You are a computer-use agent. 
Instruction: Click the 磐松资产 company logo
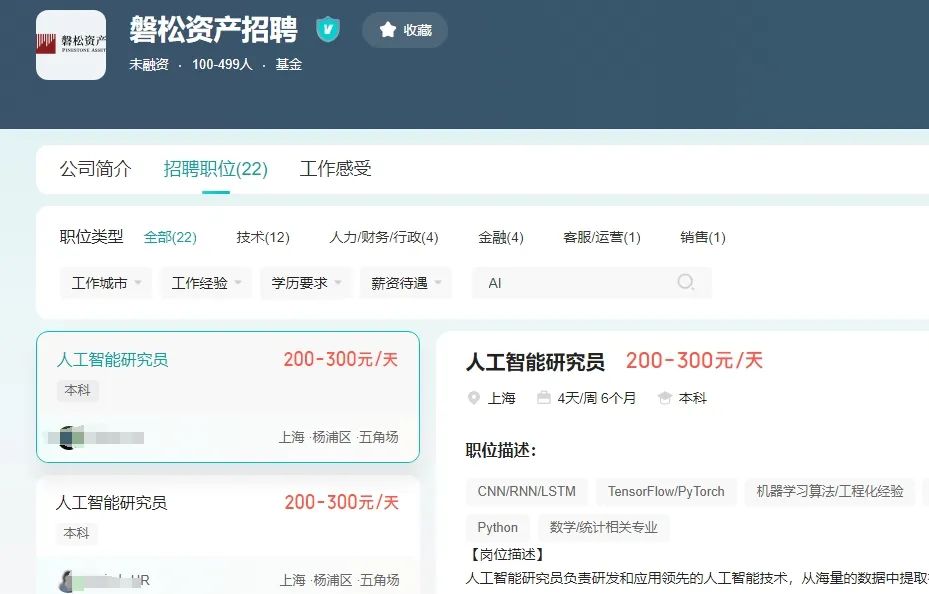(x=71, y=45)
